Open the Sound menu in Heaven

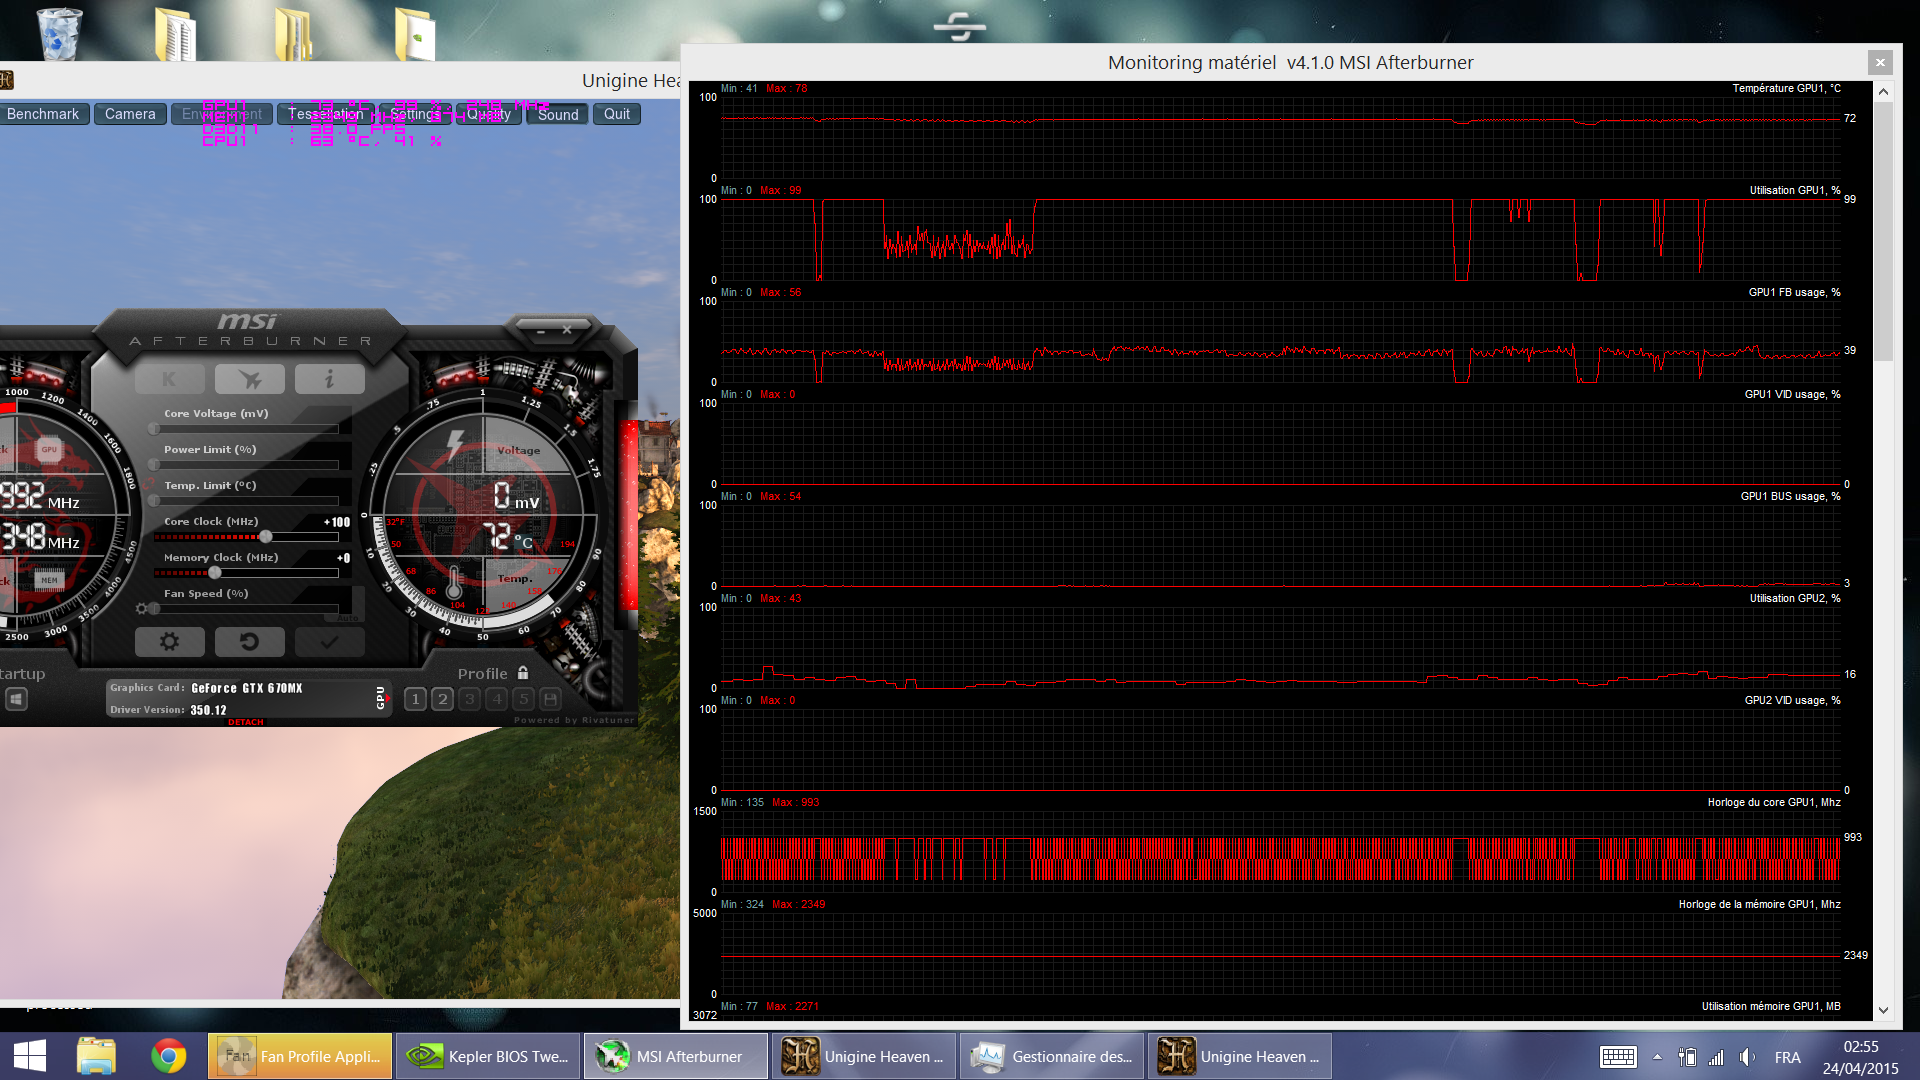pos(558,114)
